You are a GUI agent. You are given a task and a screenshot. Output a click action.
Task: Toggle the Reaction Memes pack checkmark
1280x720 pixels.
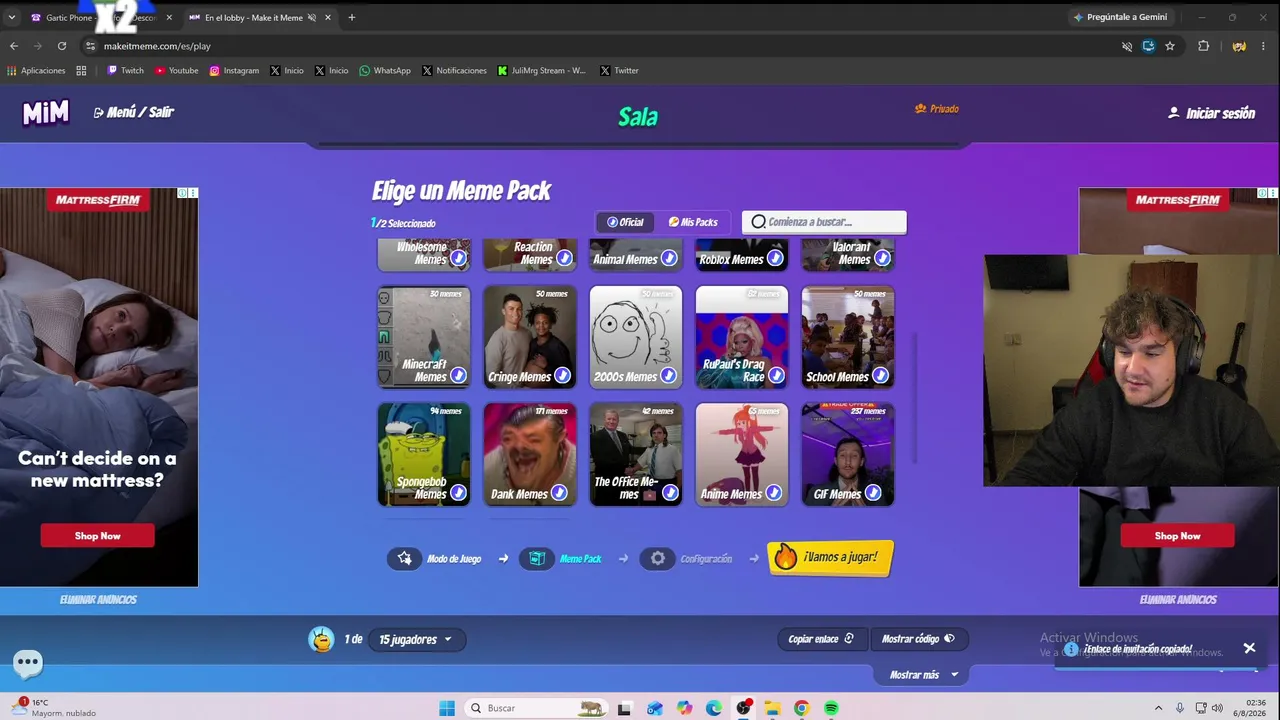564,258
